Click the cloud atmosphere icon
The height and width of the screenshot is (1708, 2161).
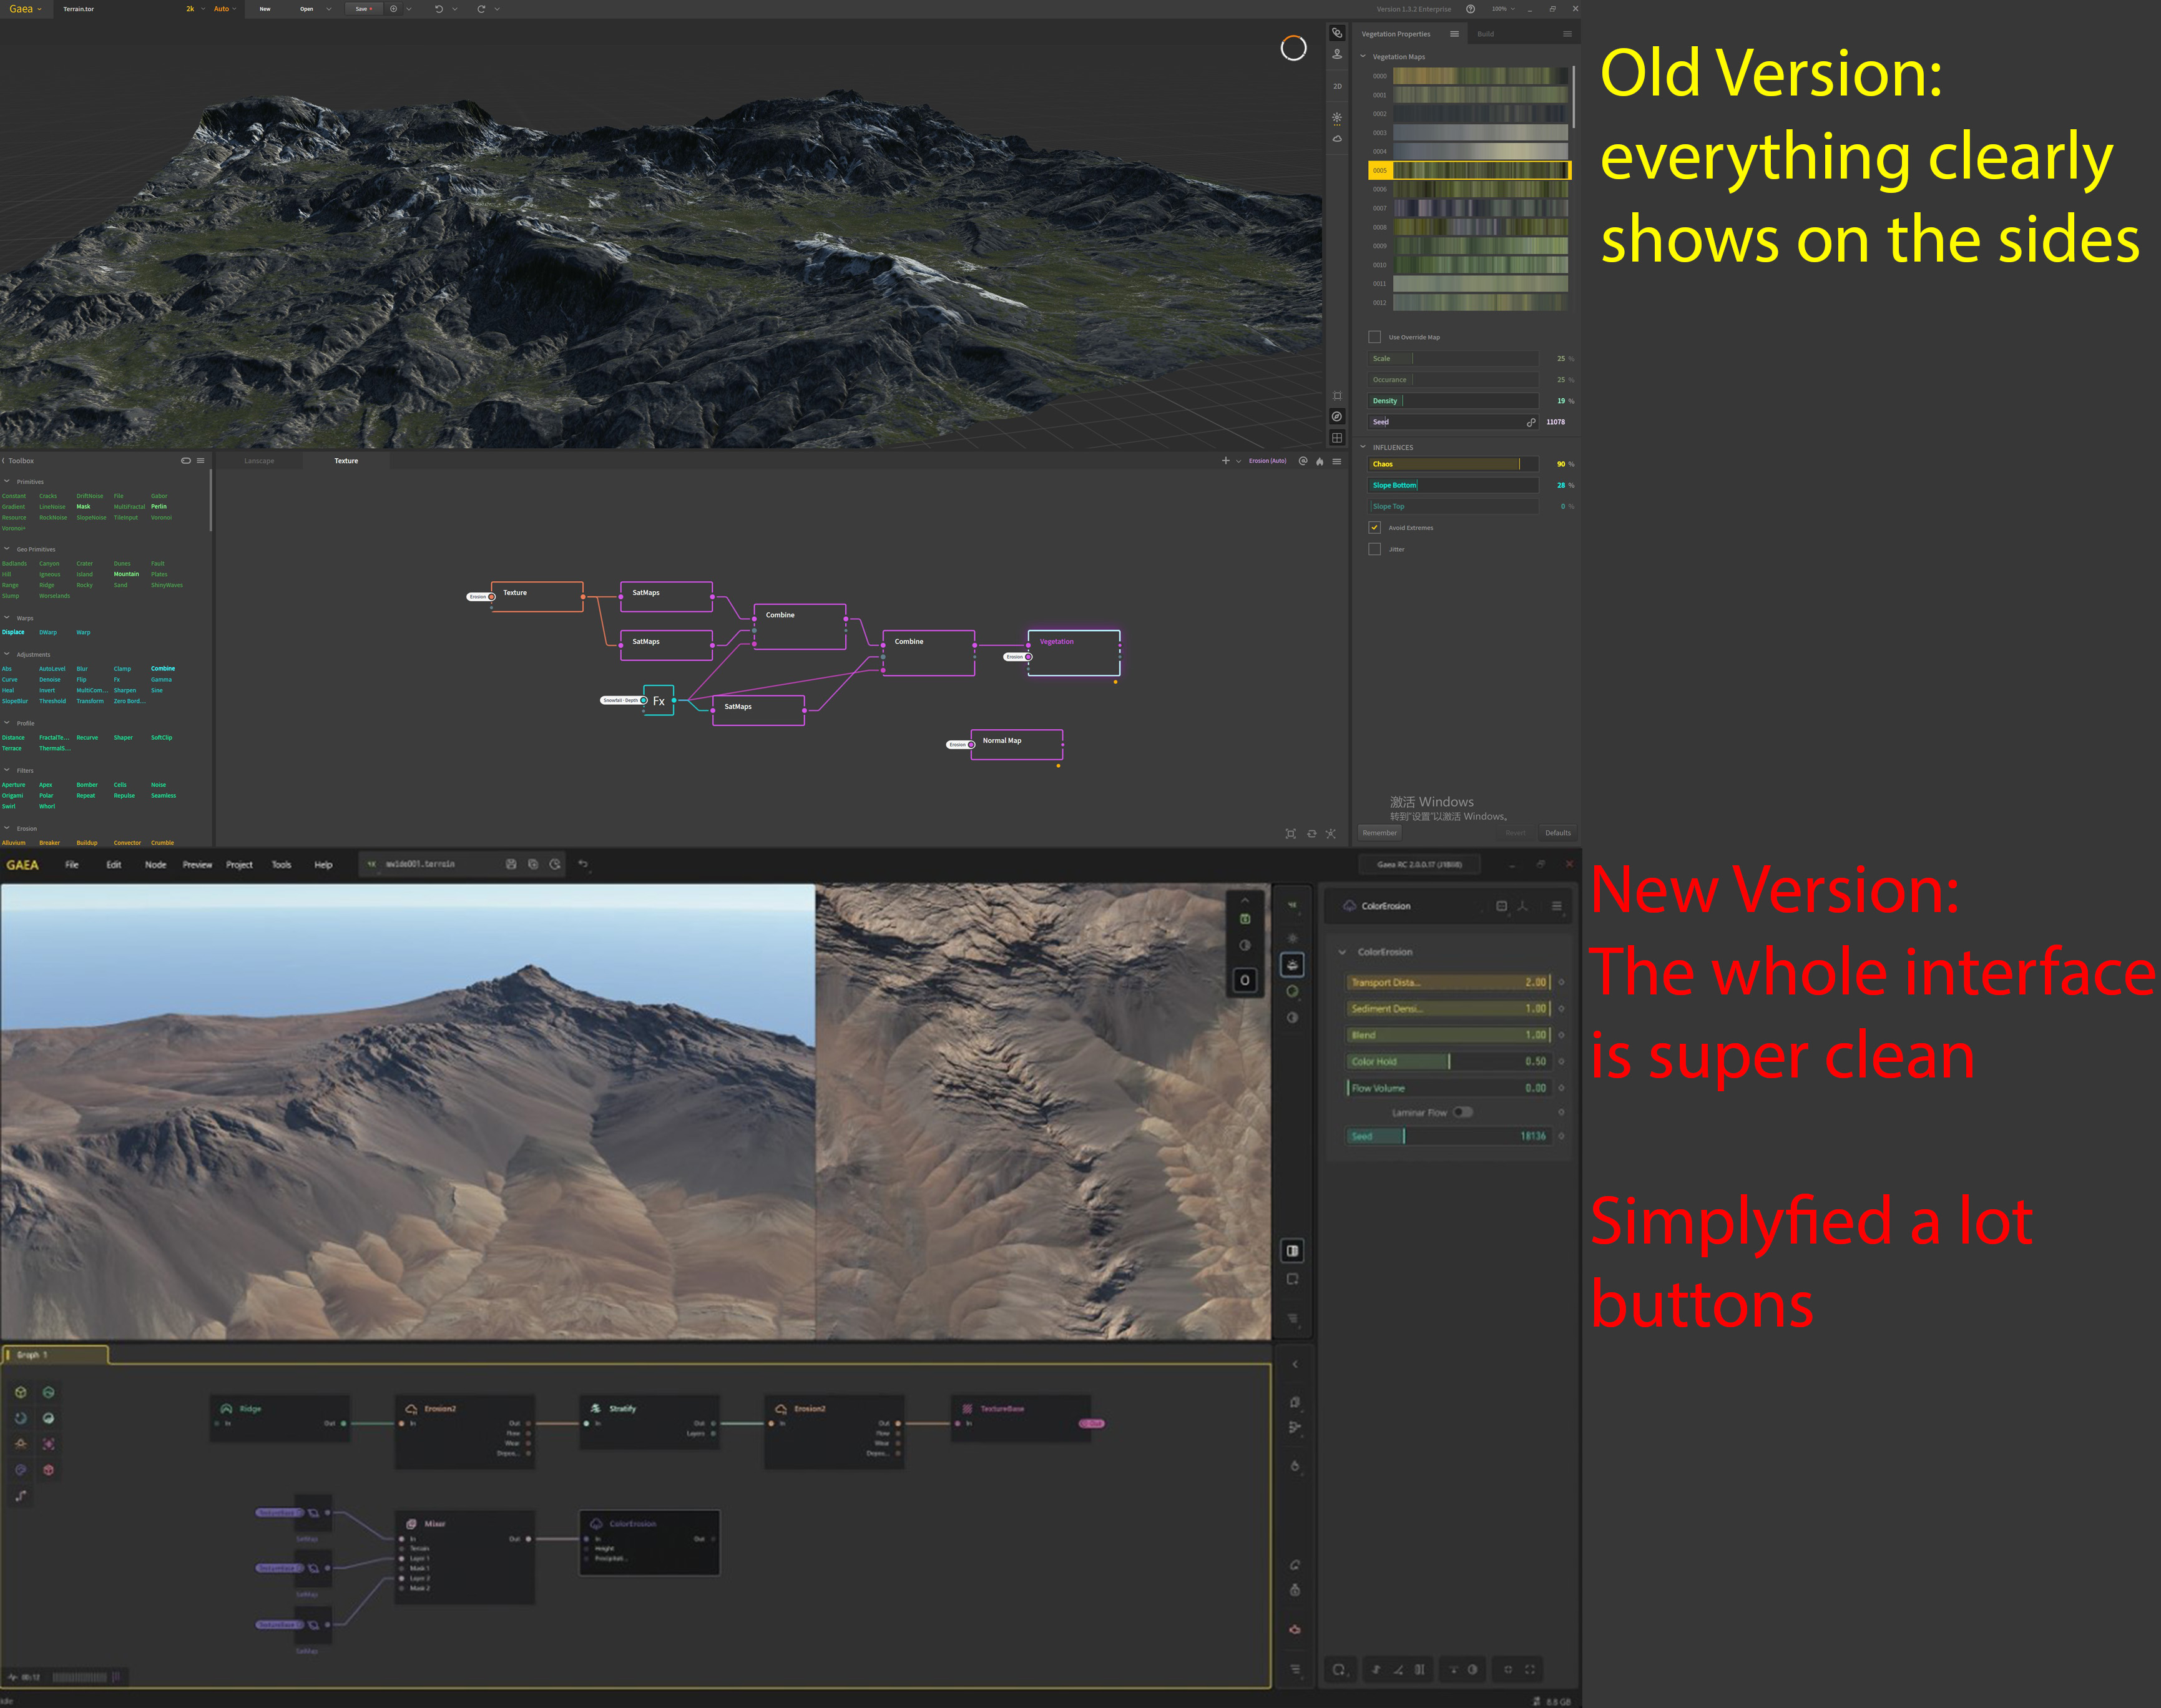point(1337,139)
